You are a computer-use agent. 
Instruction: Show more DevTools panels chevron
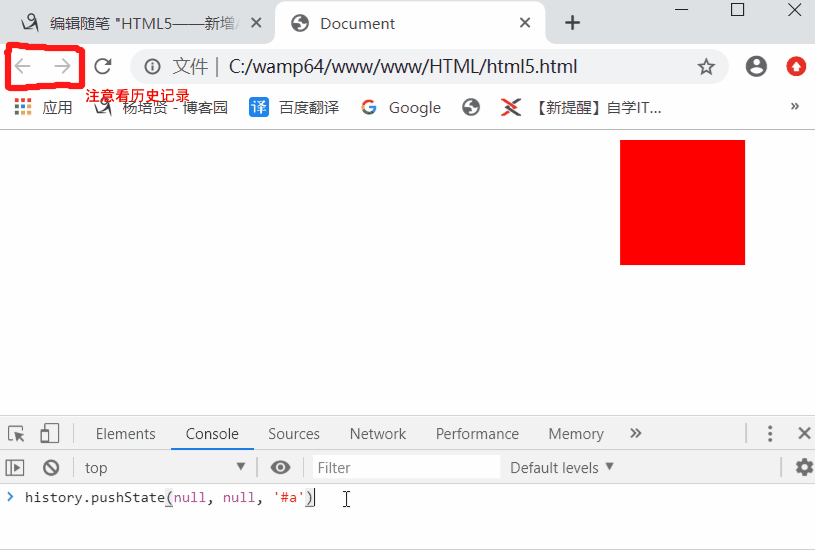pos(635,433)
